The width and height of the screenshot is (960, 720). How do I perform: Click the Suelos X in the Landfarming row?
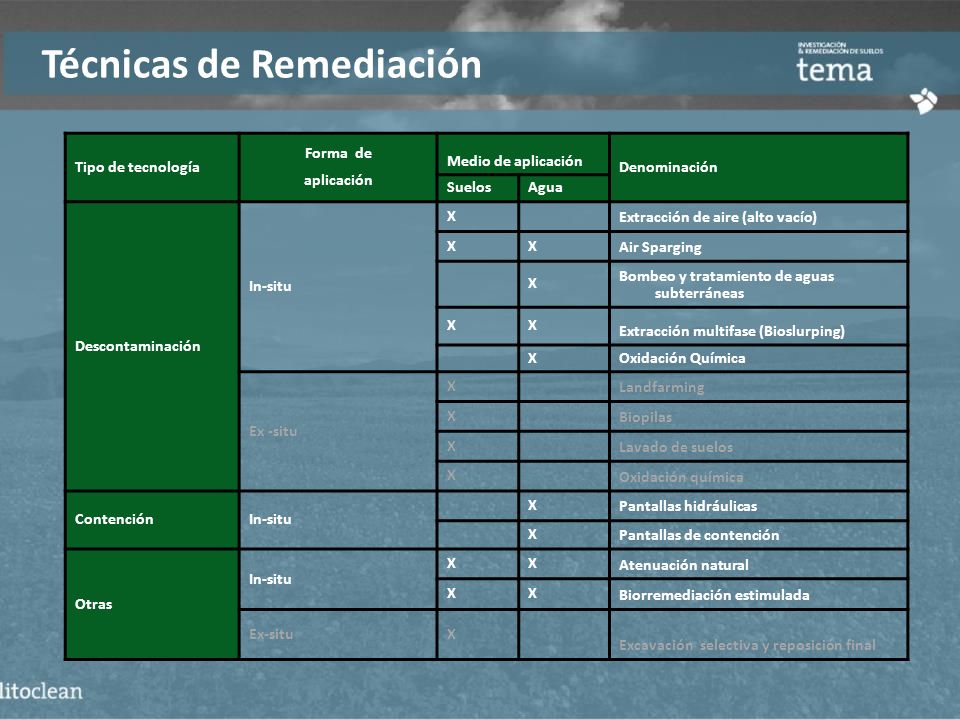pyautogui.click(x=451, y=386)
